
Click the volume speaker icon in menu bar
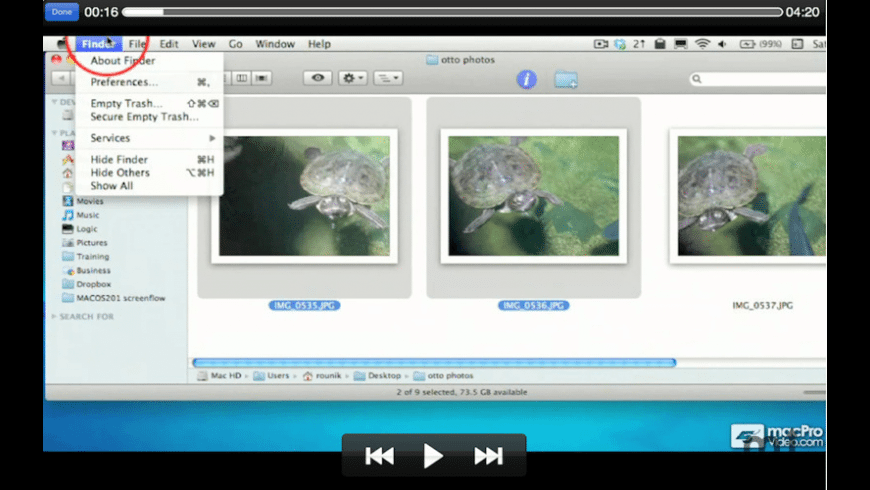[x=722, y=44]
